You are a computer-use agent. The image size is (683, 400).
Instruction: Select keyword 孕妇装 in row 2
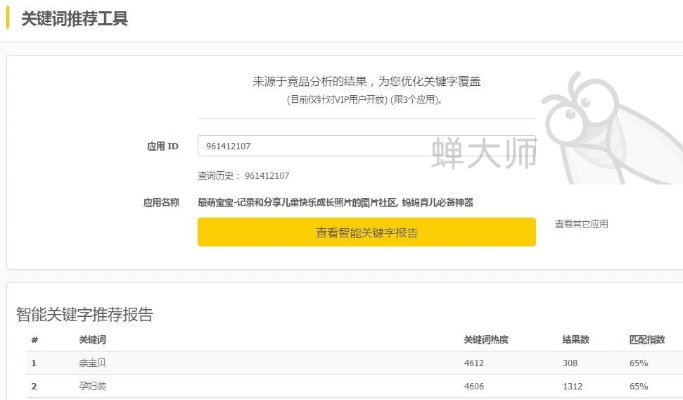click(x=92, y=386)
